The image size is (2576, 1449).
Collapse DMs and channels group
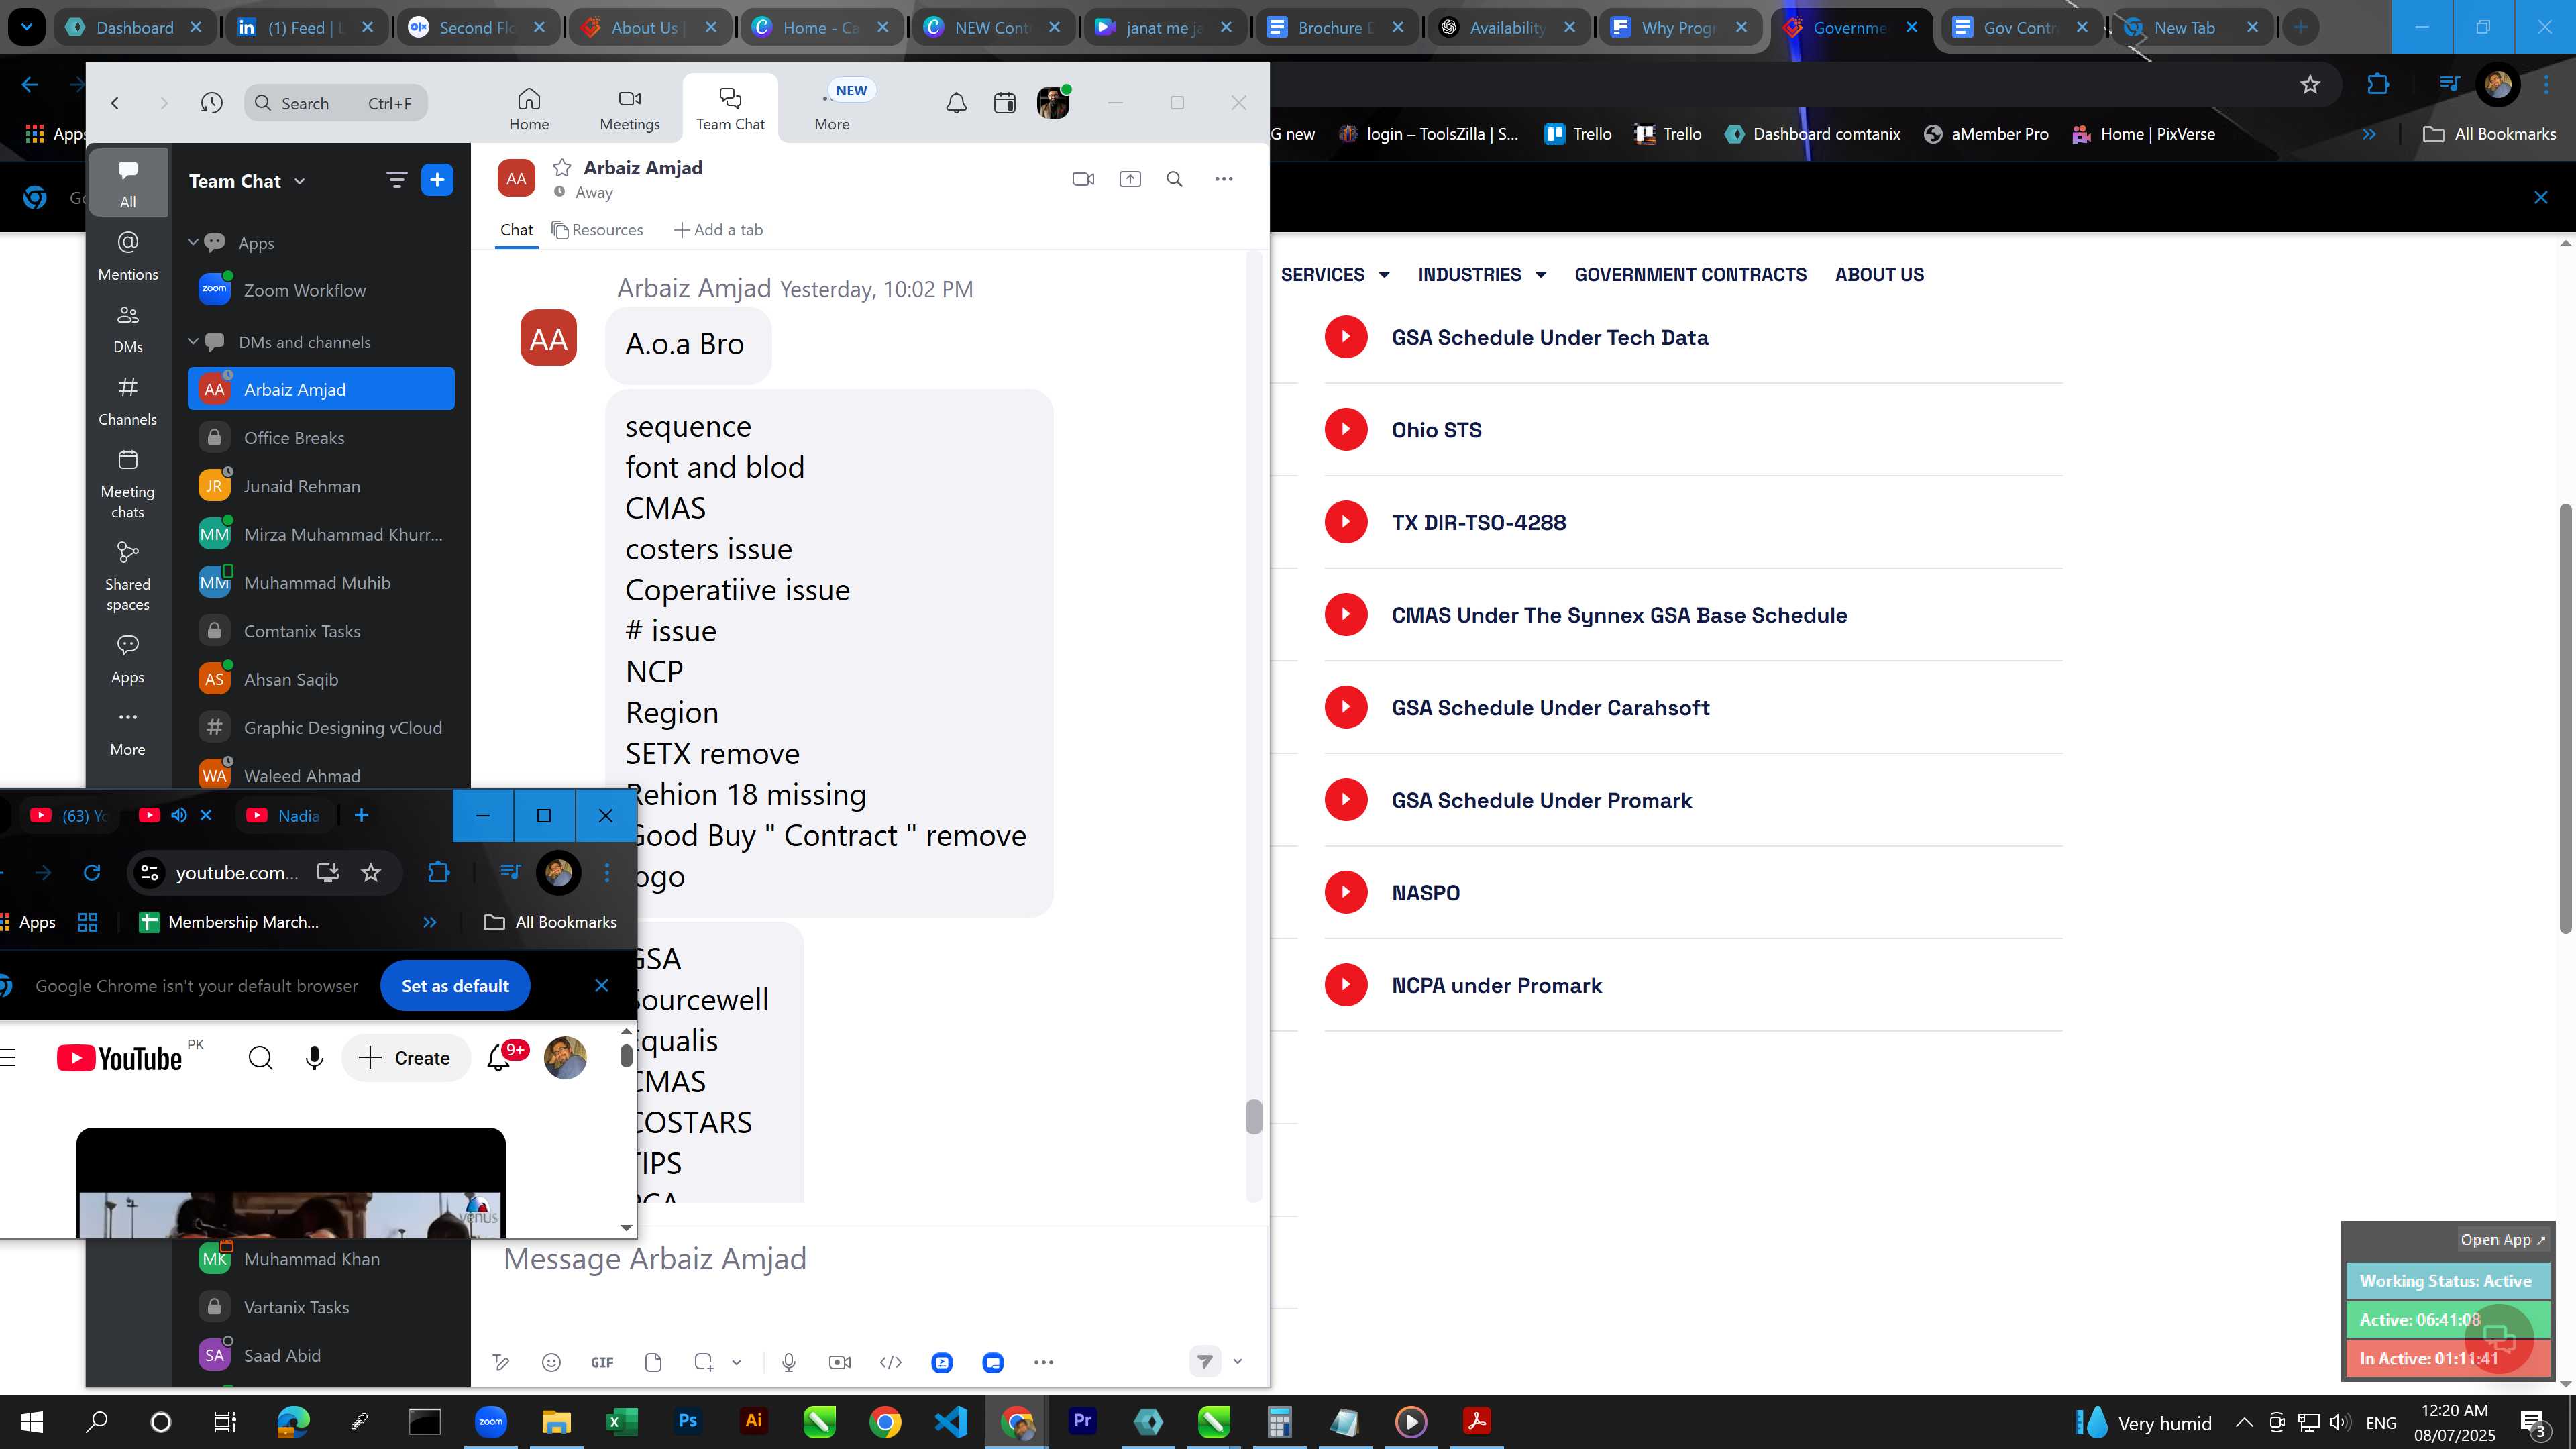click(x=193, y=341)
